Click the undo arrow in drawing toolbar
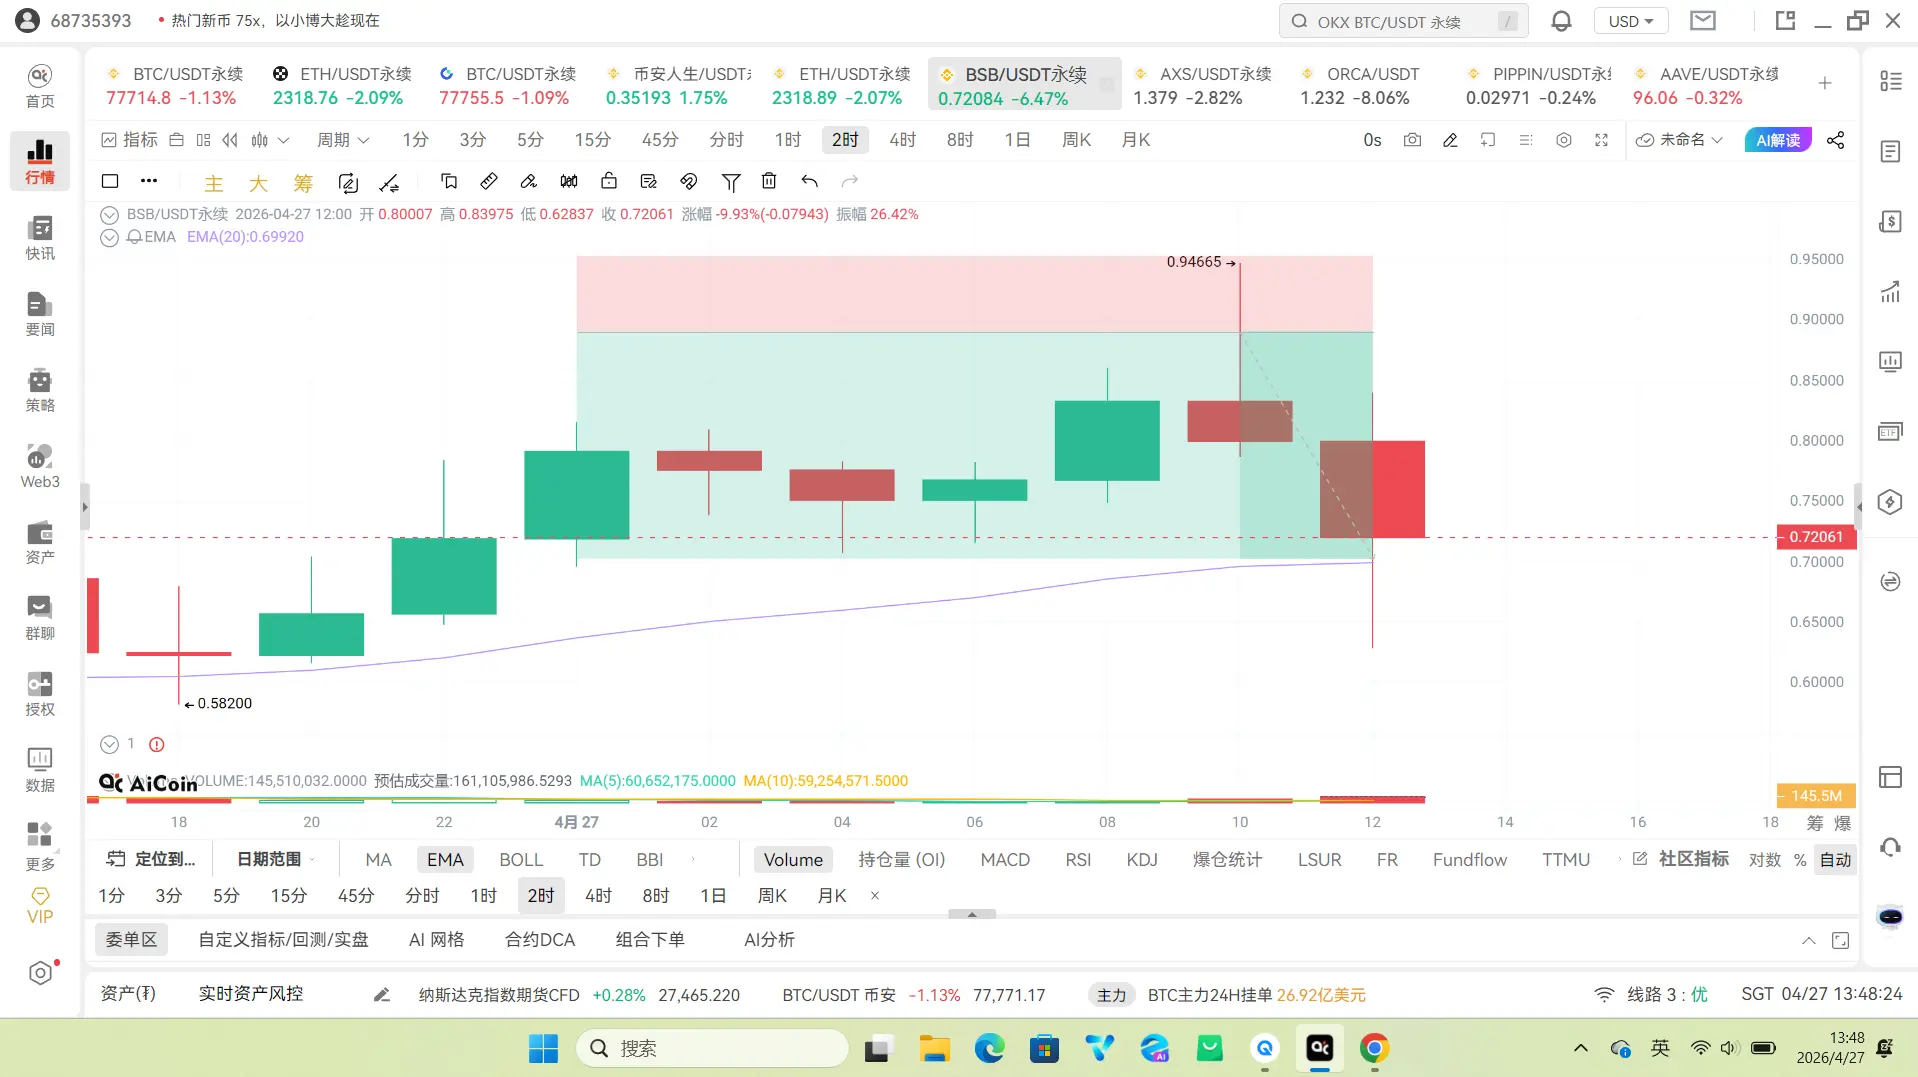 point(809,181)
